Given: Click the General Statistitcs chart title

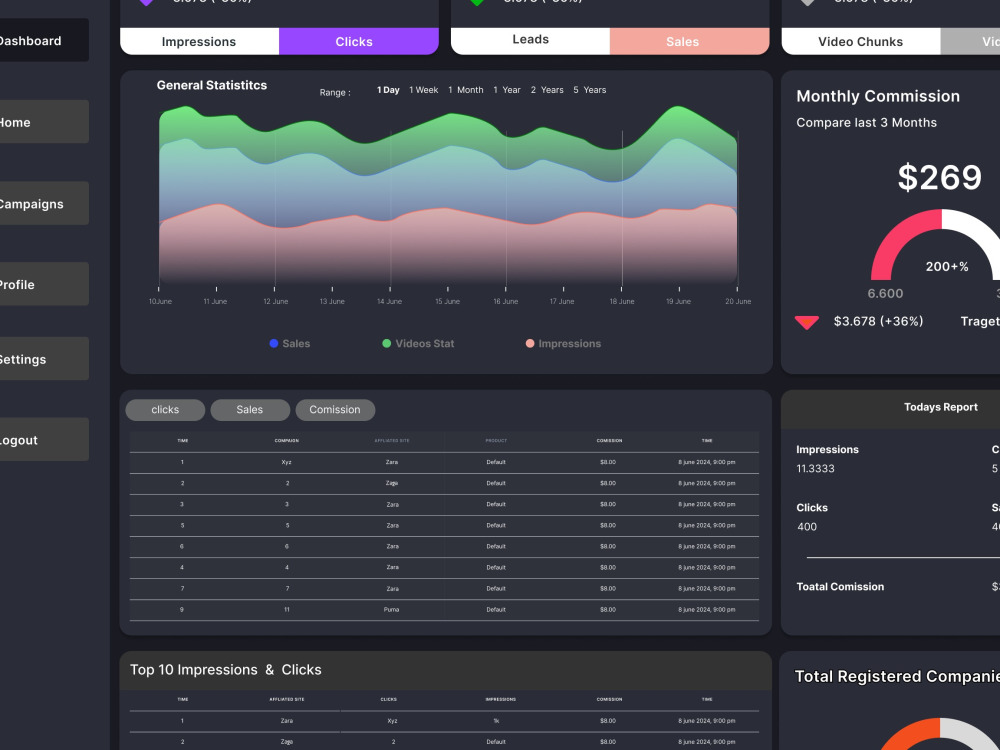Looking at the screenshot, I should pyautogui.click(x=212, y=85).
